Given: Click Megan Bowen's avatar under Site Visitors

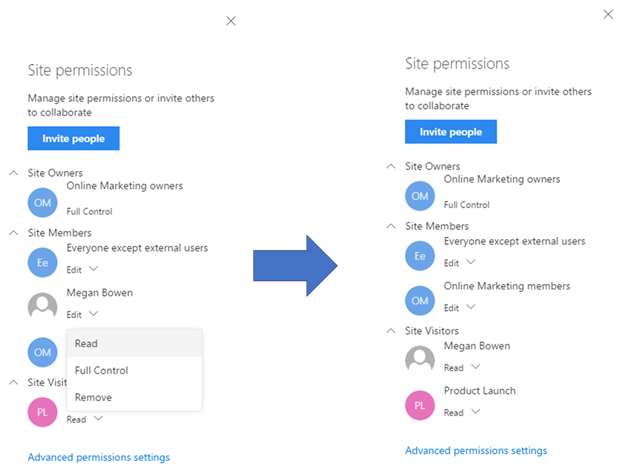Looking at the screenshot, I should pos(419,359).
